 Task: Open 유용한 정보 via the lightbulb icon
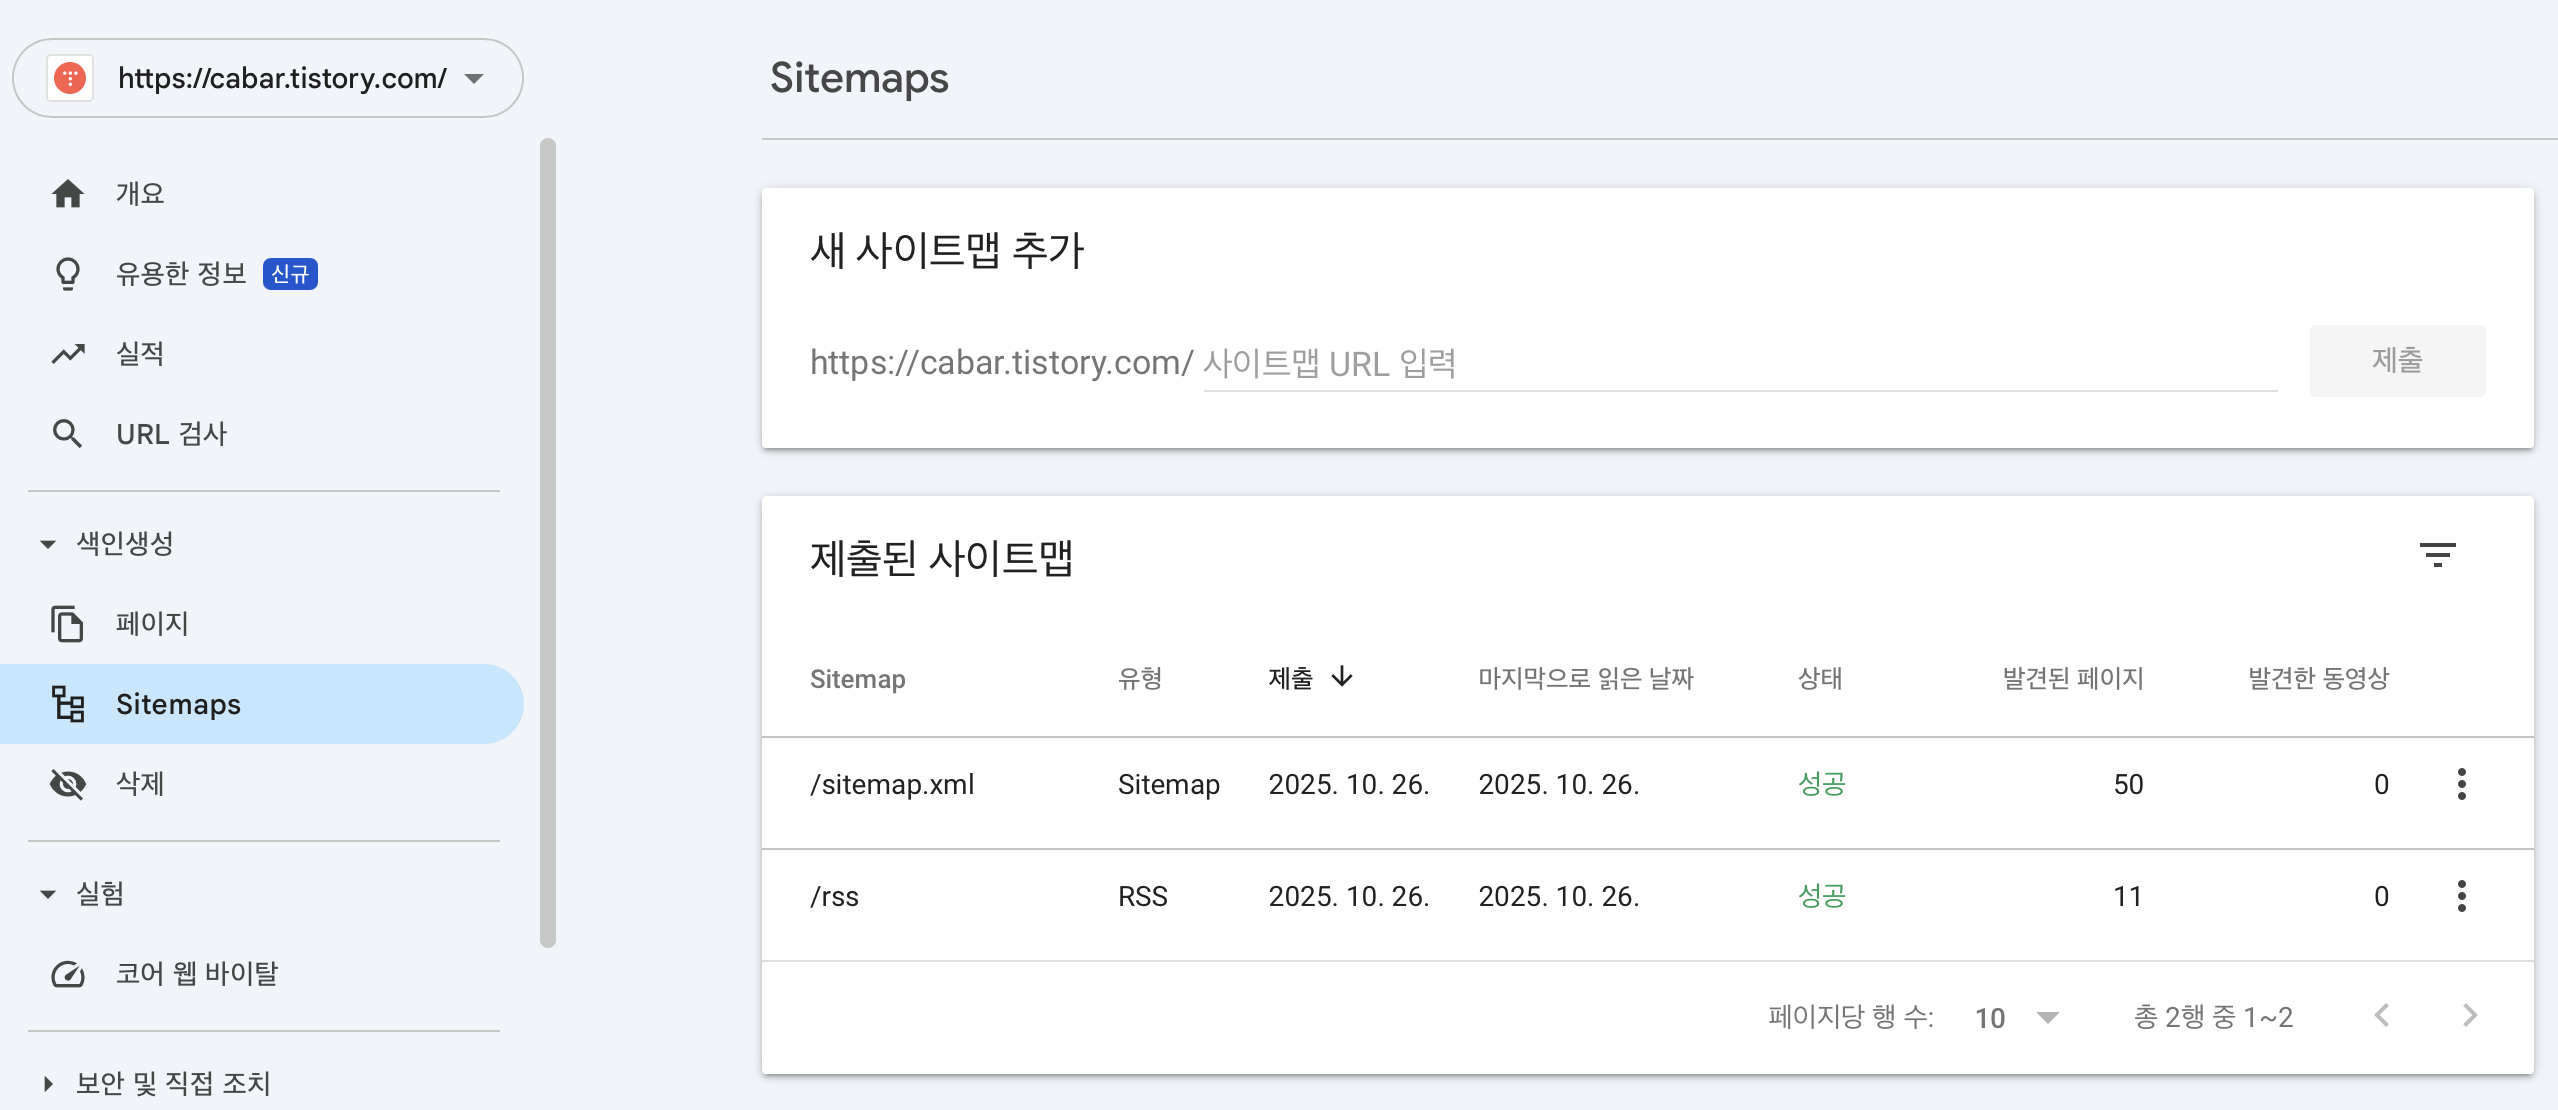[68, 273]
